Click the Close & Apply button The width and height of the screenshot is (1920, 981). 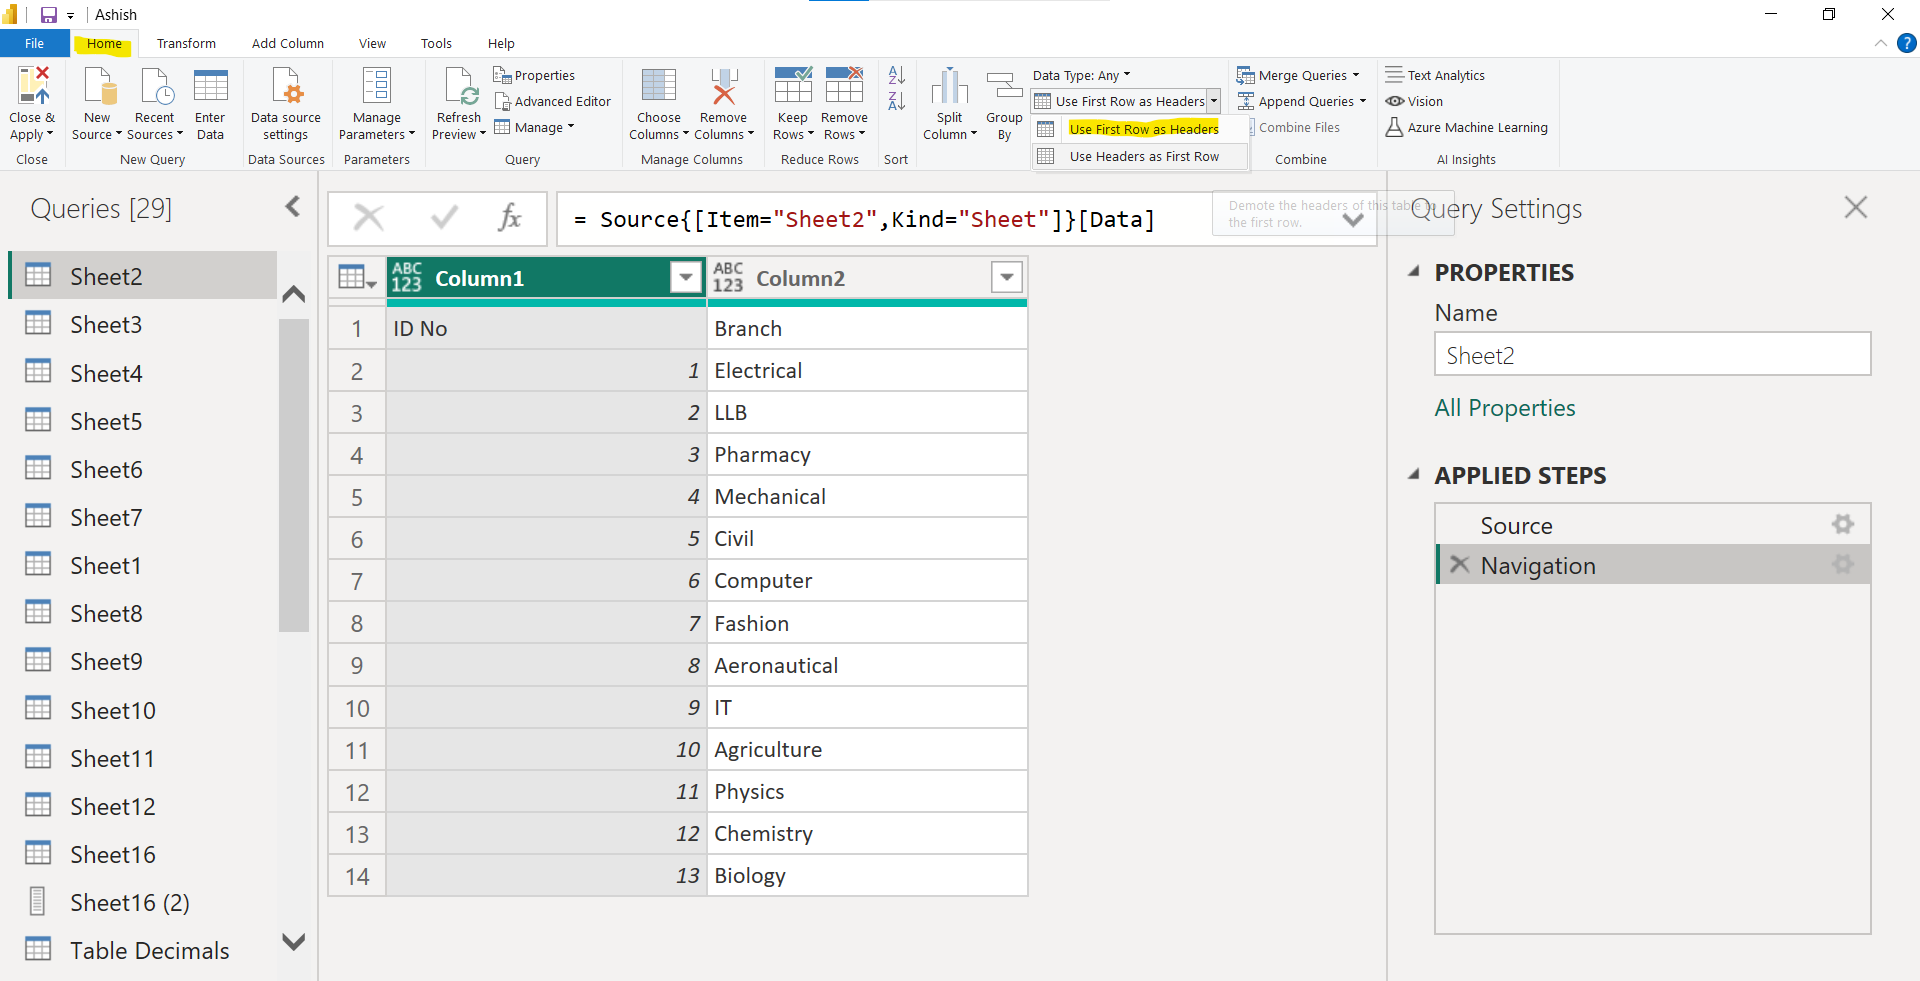[x=32, y=103]
